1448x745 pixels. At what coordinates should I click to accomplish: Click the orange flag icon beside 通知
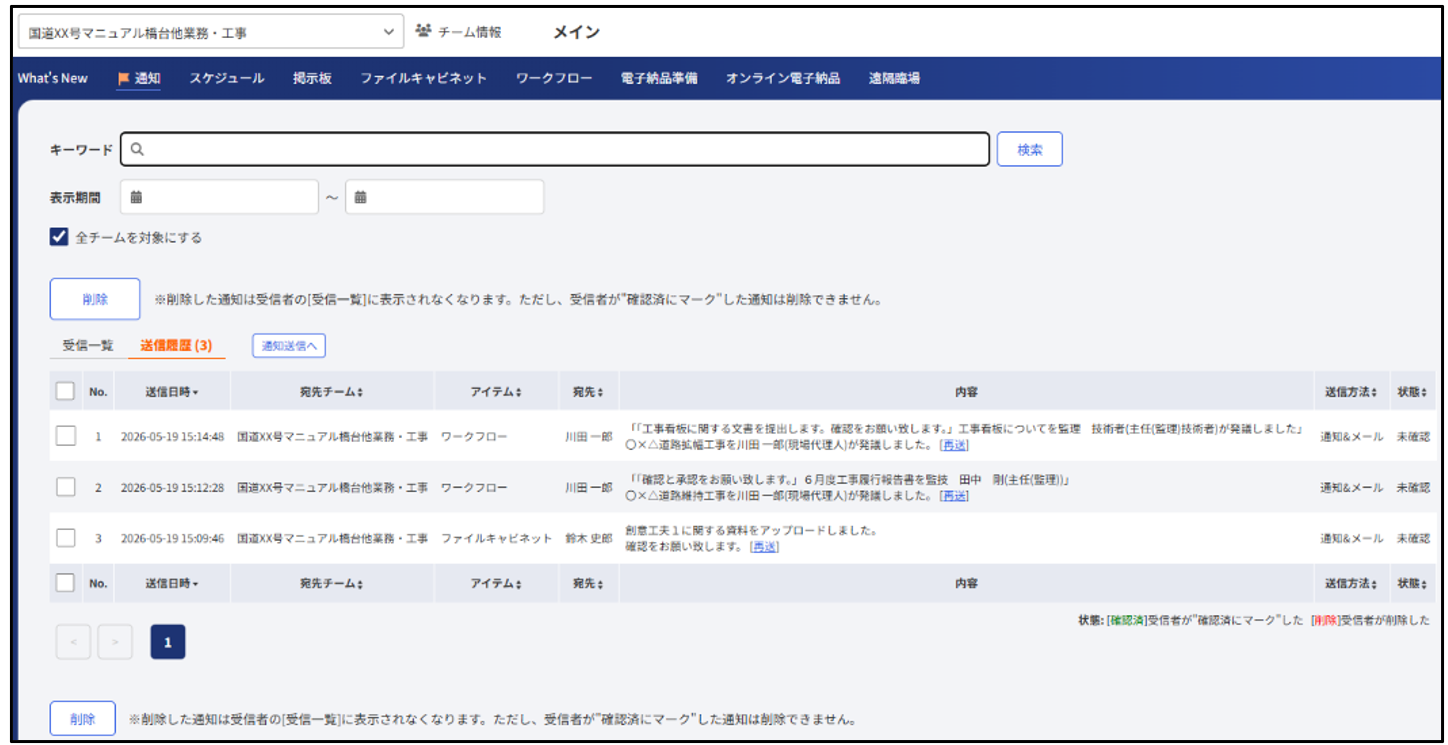tap(124, 78)
